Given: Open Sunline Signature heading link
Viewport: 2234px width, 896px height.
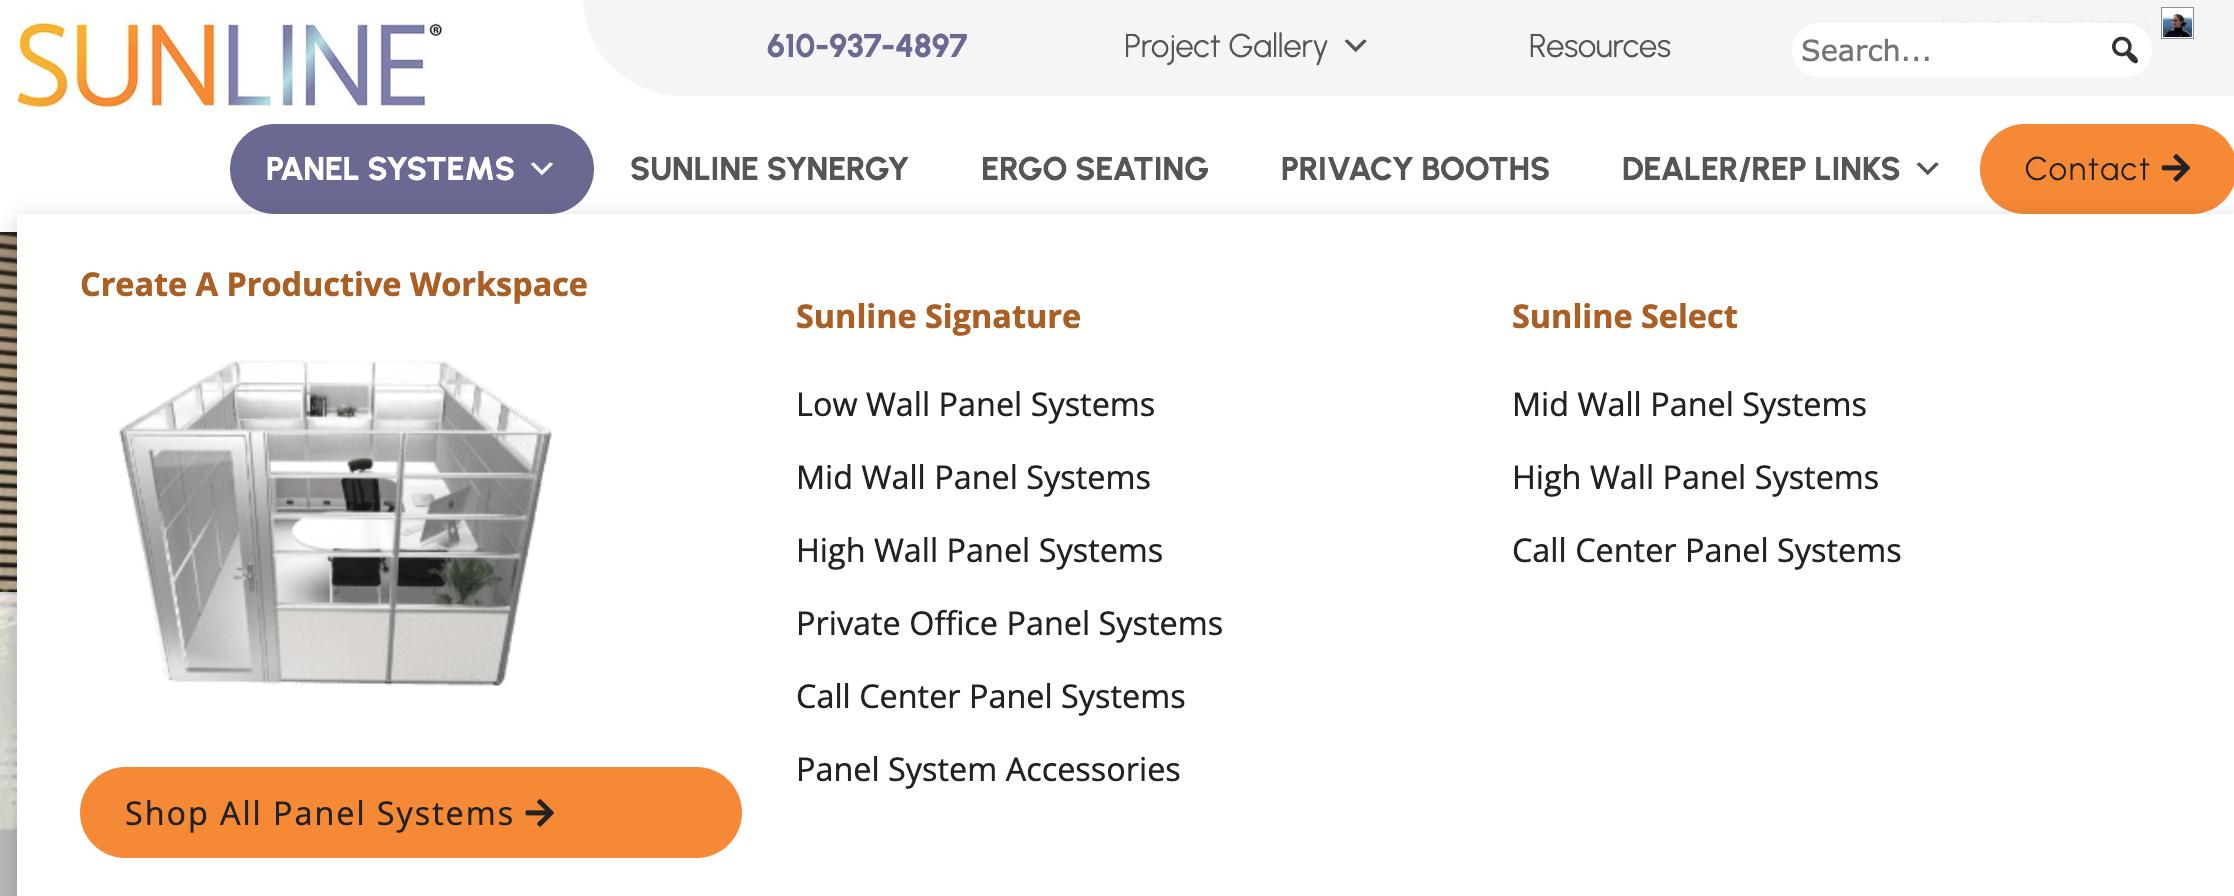Looking at the screenshot, I should 938,316.
